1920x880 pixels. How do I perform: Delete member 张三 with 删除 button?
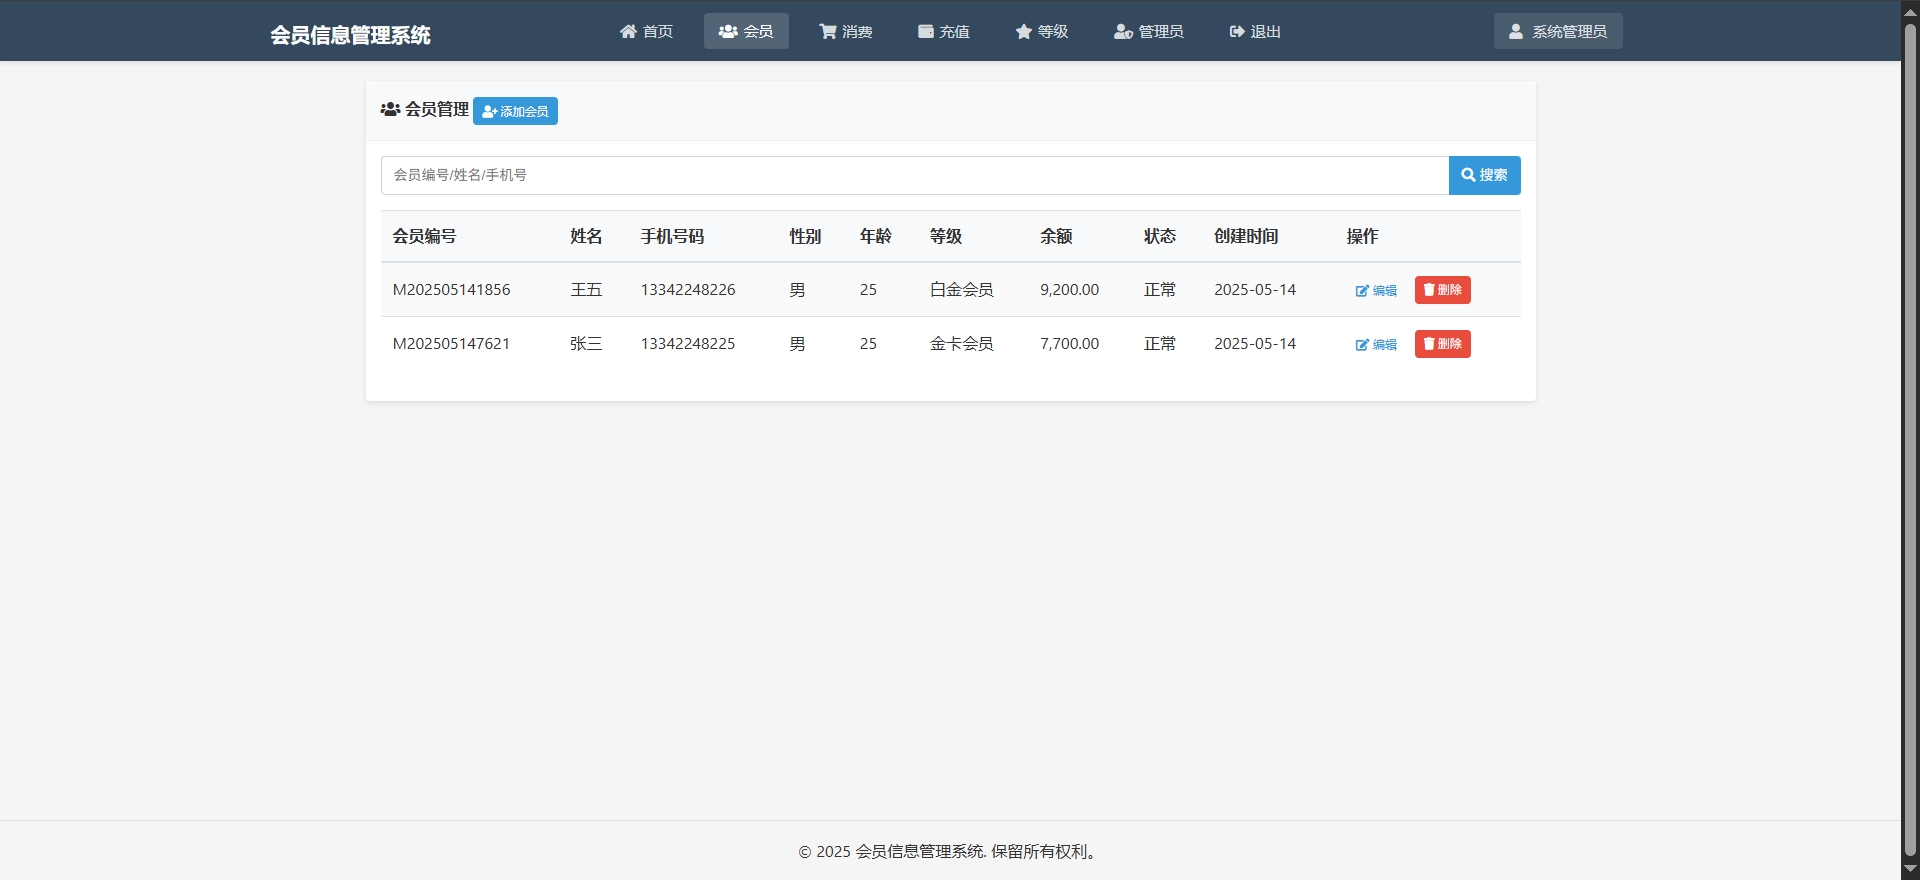pyautogui.click(x=1442, y=344)
